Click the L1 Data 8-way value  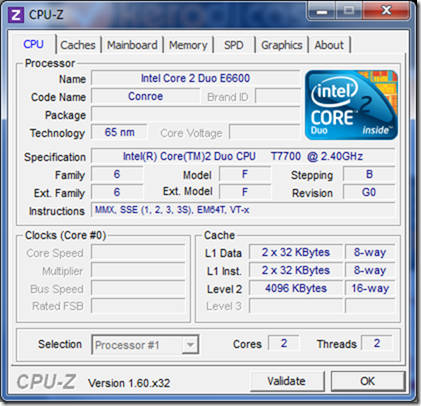370,252
